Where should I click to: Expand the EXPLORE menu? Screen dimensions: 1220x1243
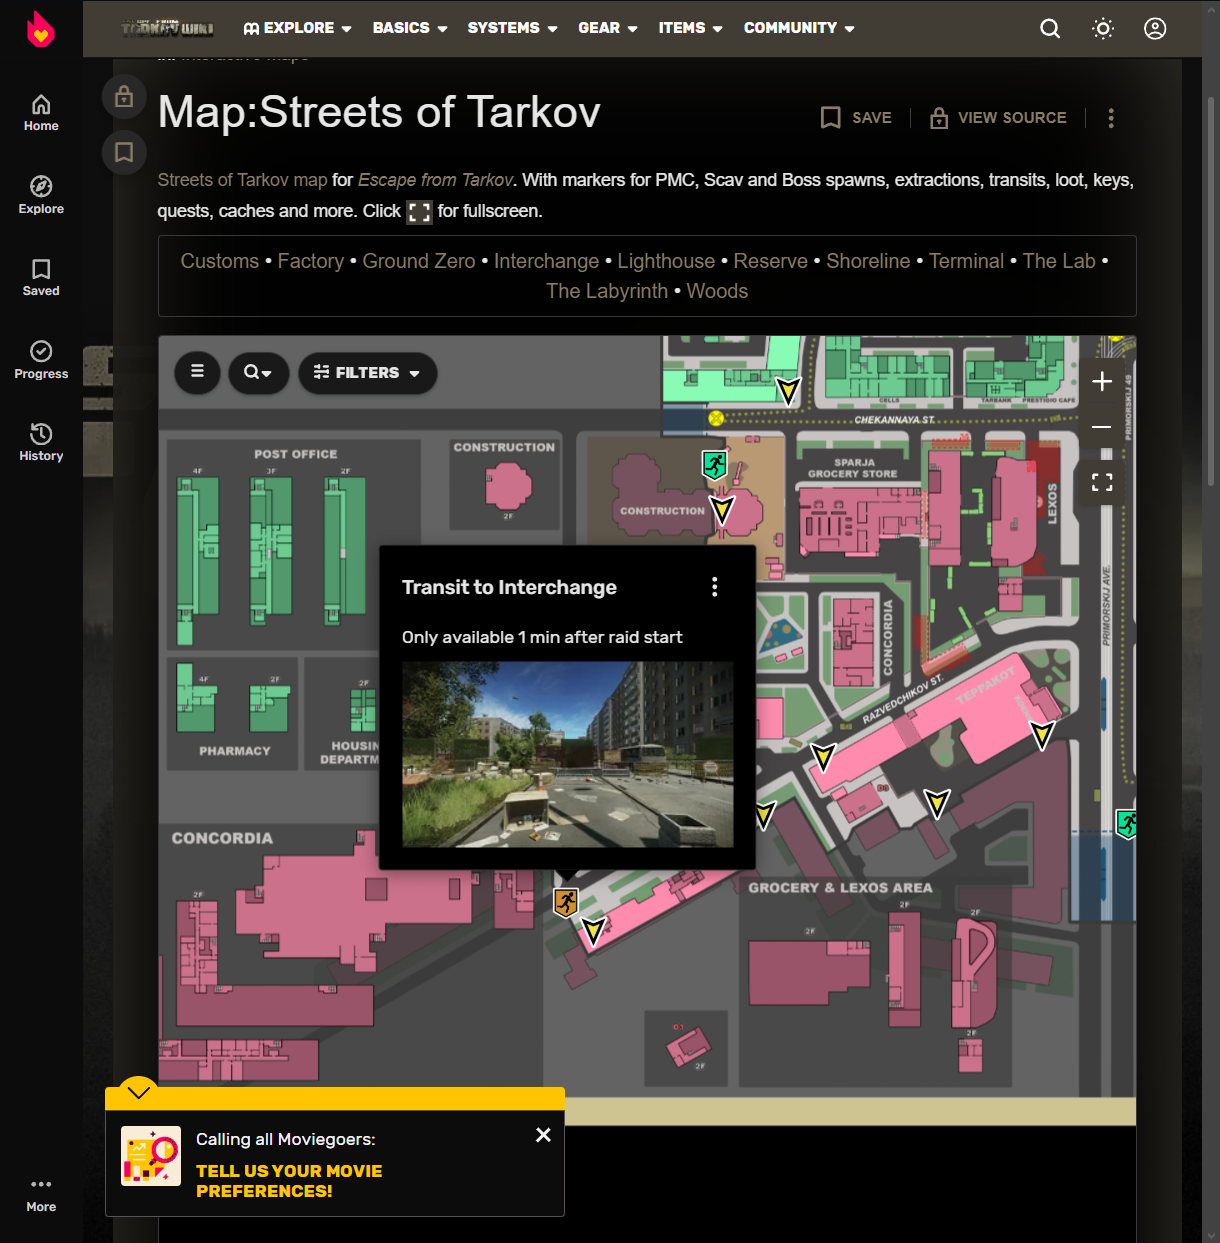298,28
